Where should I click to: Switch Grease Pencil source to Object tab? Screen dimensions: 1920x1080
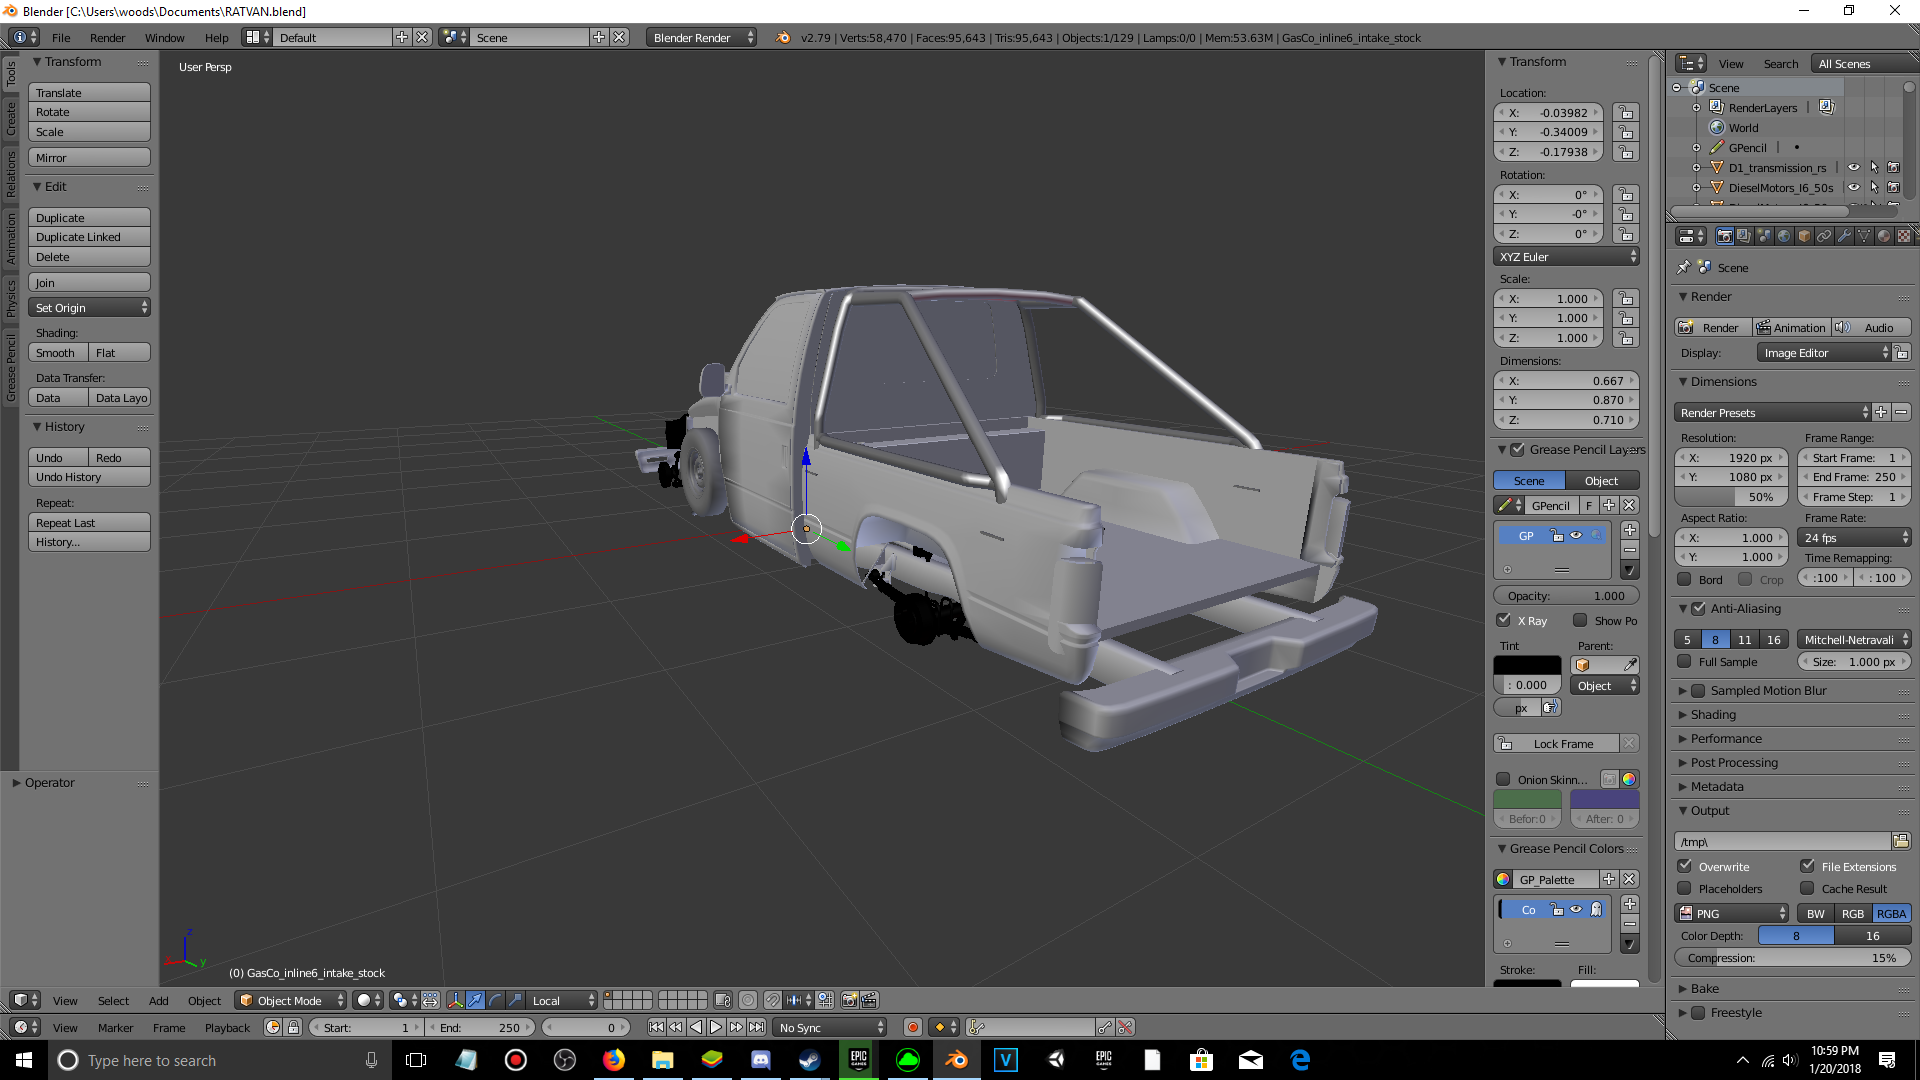point(1601,481)
